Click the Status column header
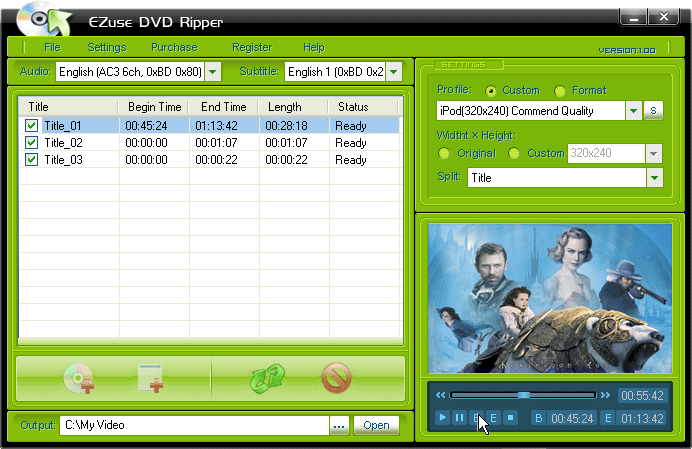Image resolution: width=692 pixels, height=449 pixels. [x=363, y=107]
